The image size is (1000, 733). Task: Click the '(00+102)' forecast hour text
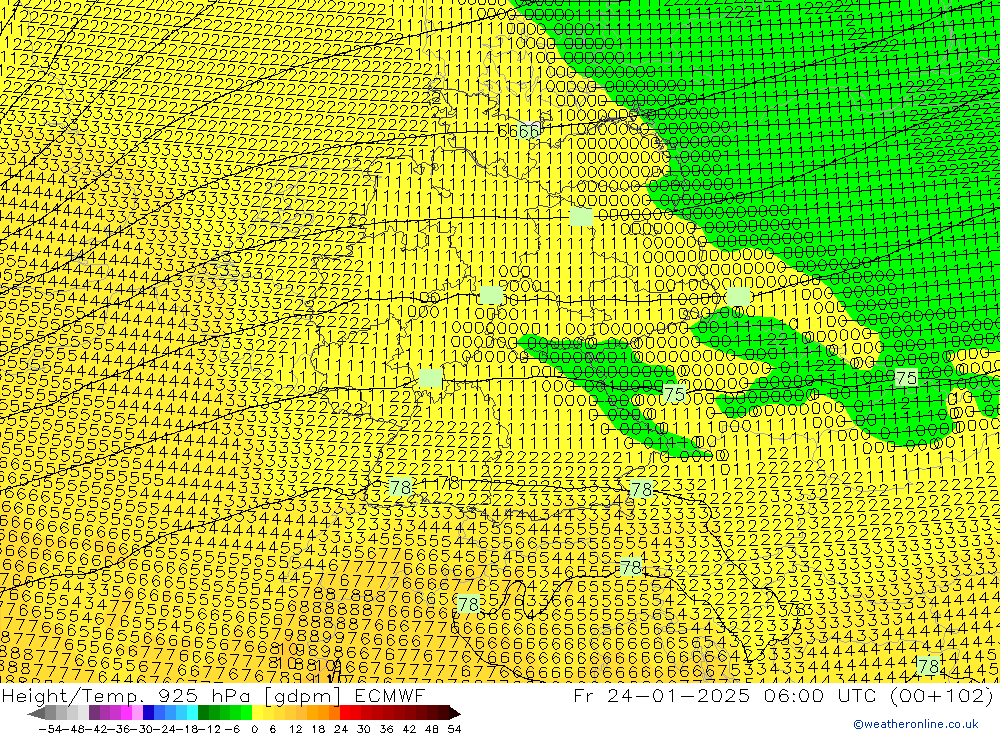point(942,695)
